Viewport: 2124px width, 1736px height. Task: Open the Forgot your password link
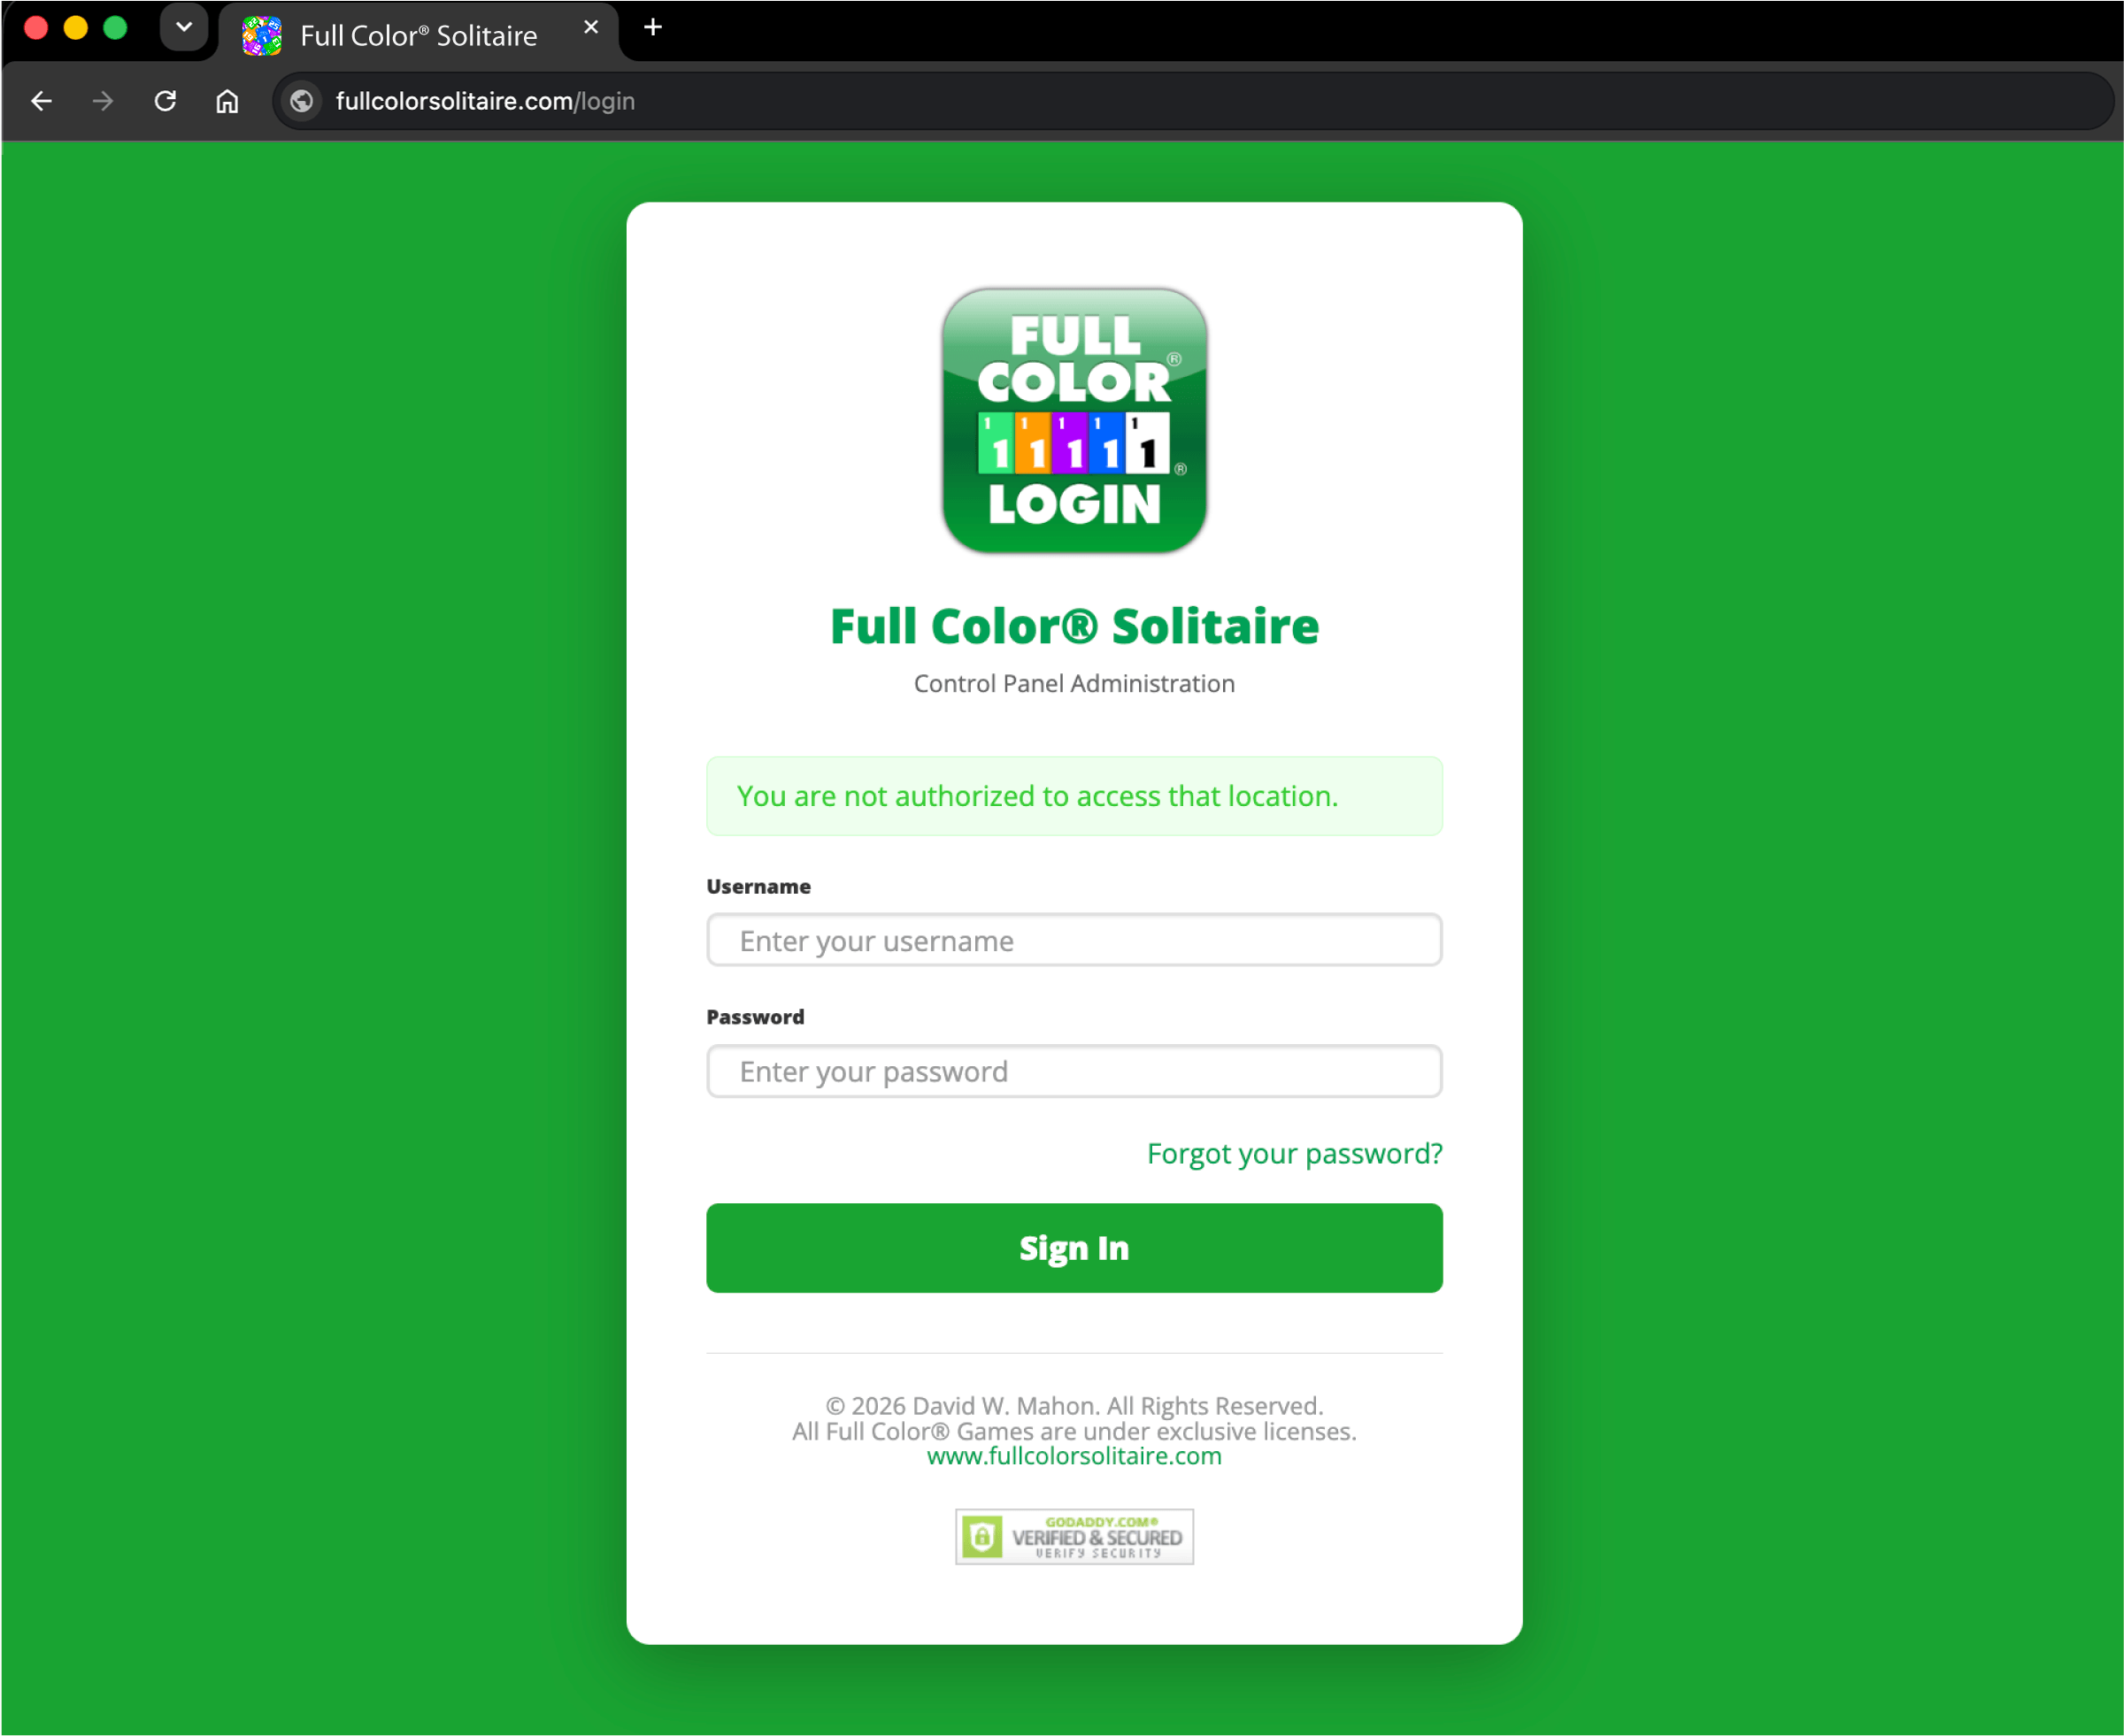[x=1294, y=1153]
